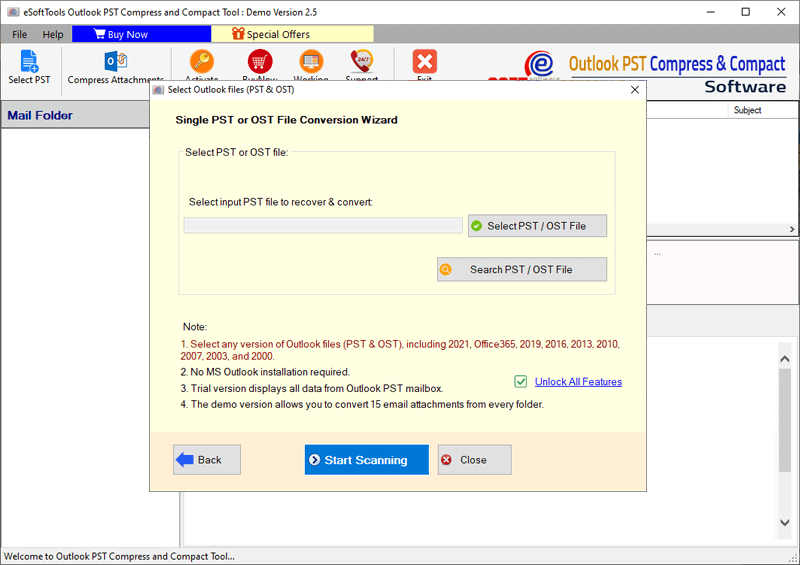Open the File menu

(x=19, y=34)
